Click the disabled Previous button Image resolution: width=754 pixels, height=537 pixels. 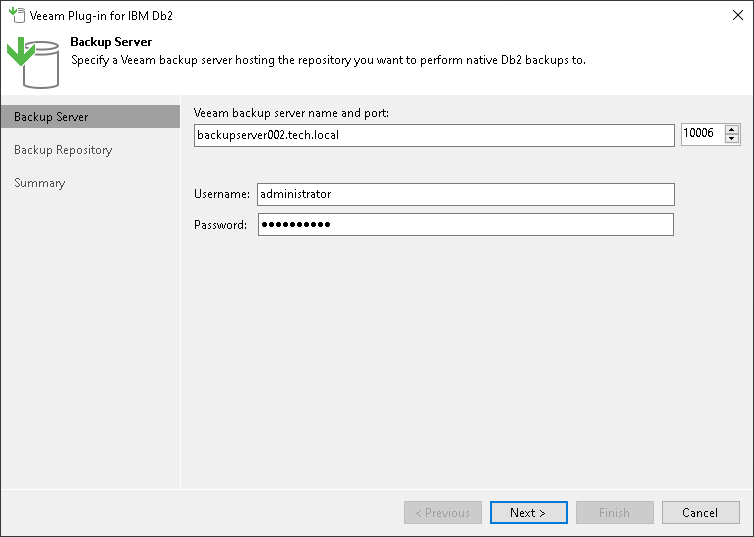coord(443,512)
